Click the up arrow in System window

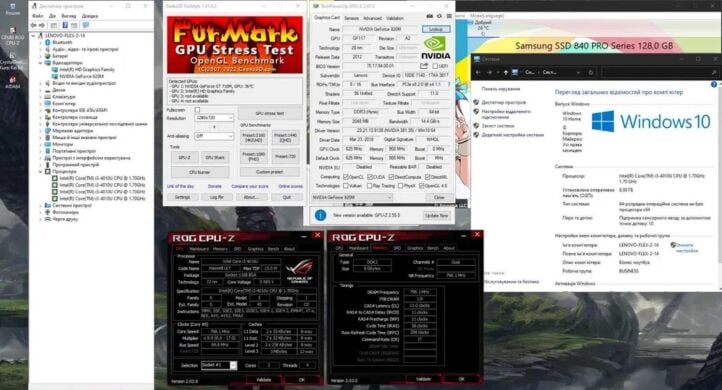pyautogui.click(x=506, y=72)
